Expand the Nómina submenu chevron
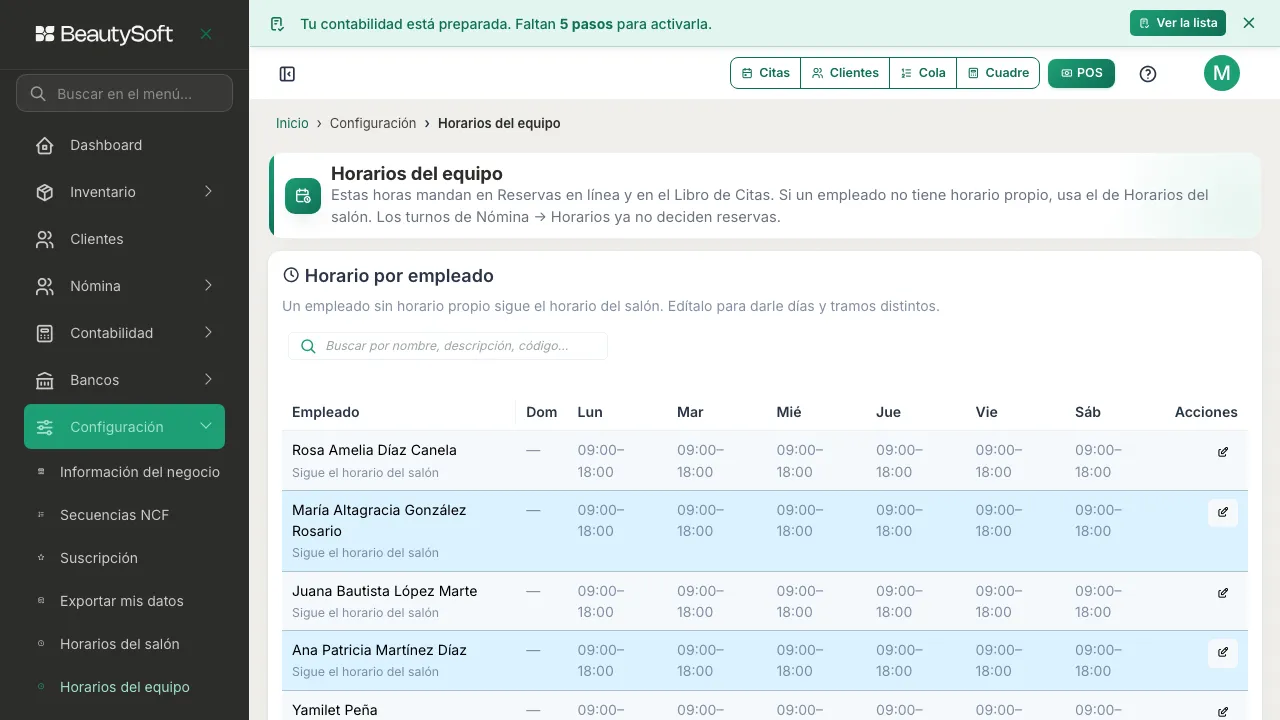This screenshot has width=1280, height=720. point(208,286)
